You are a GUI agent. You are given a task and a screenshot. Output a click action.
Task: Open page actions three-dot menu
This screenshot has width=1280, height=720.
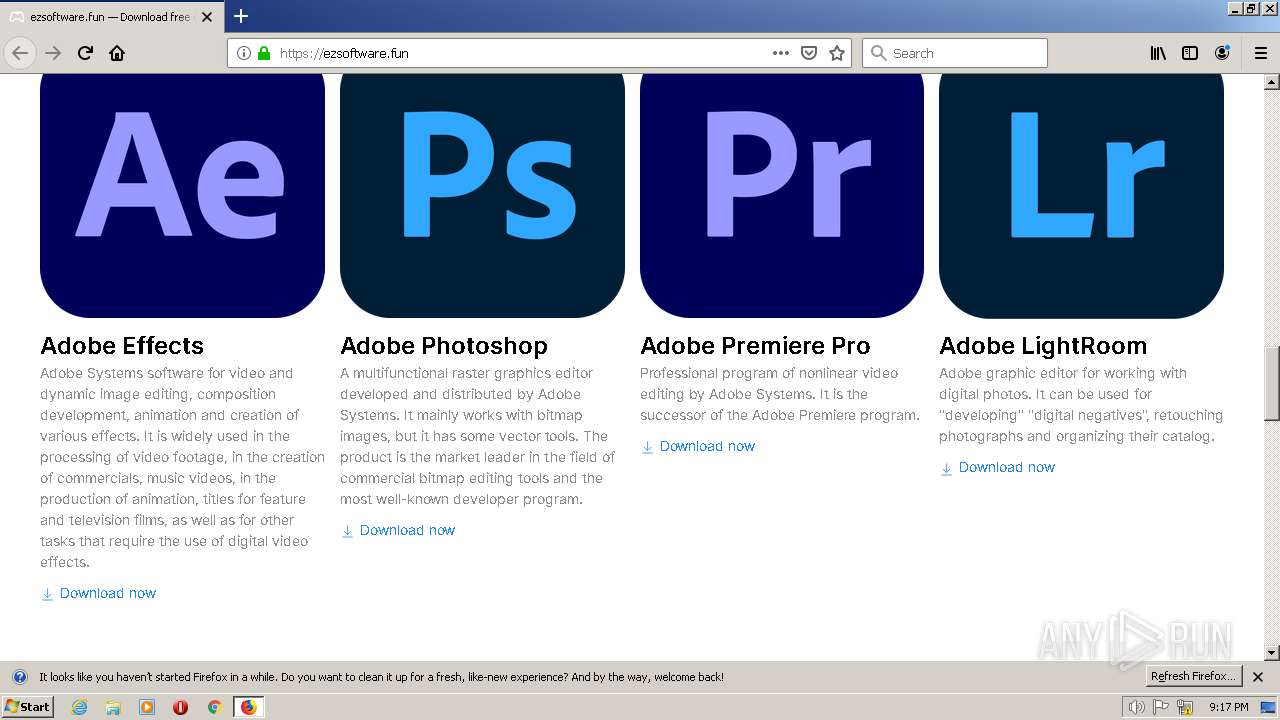(781, 53)
